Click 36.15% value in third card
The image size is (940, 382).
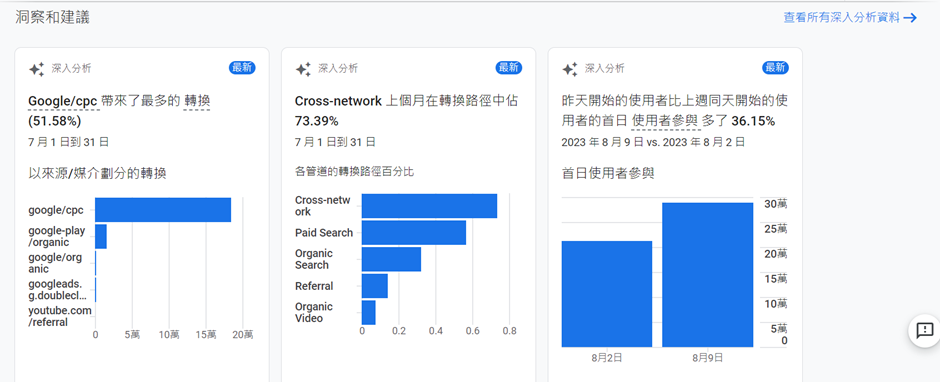[753, 121]
